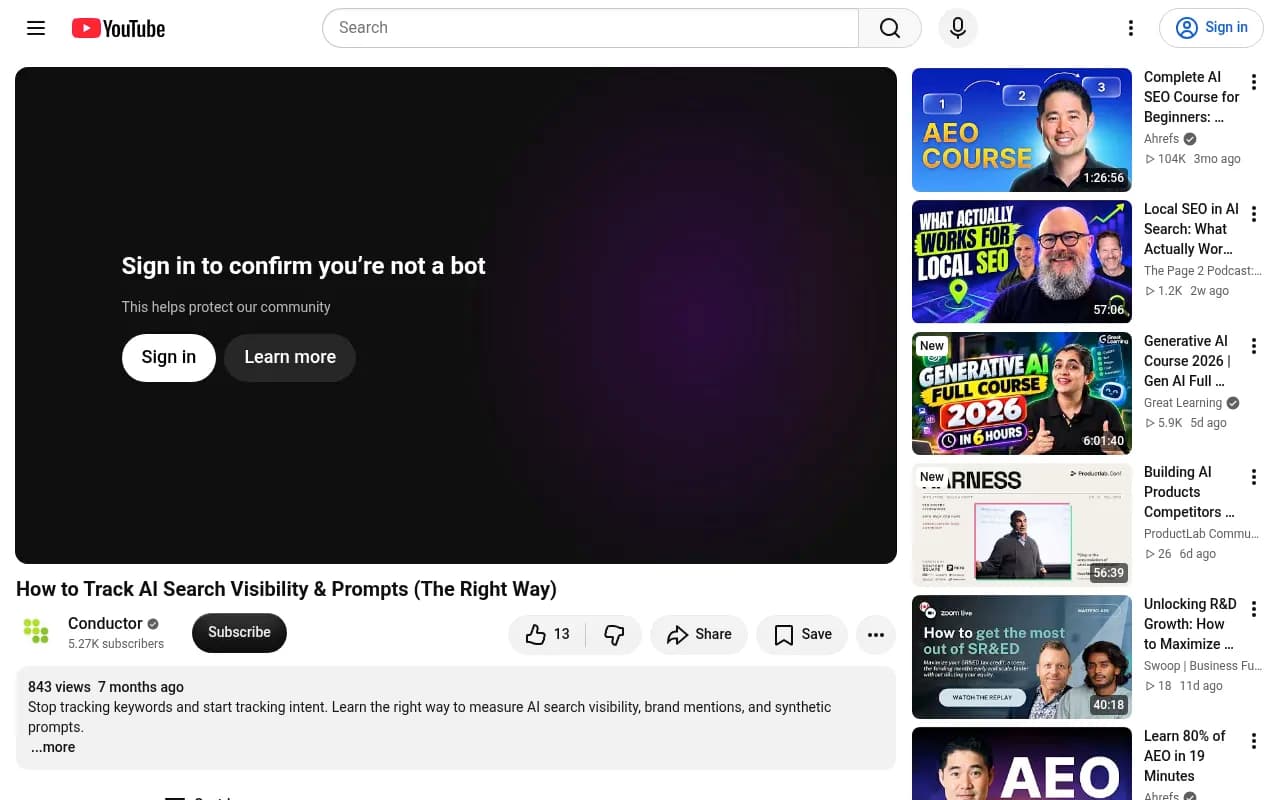Expand the description with ...more

point(53,747)
